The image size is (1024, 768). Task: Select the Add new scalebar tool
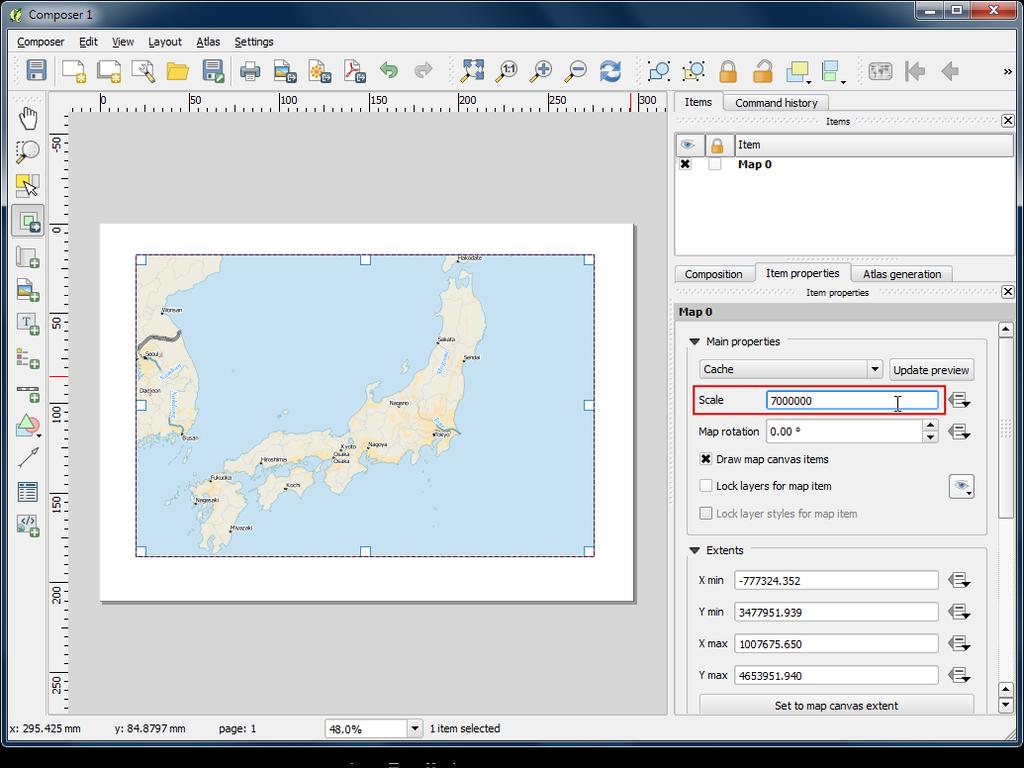pos(27,392)
